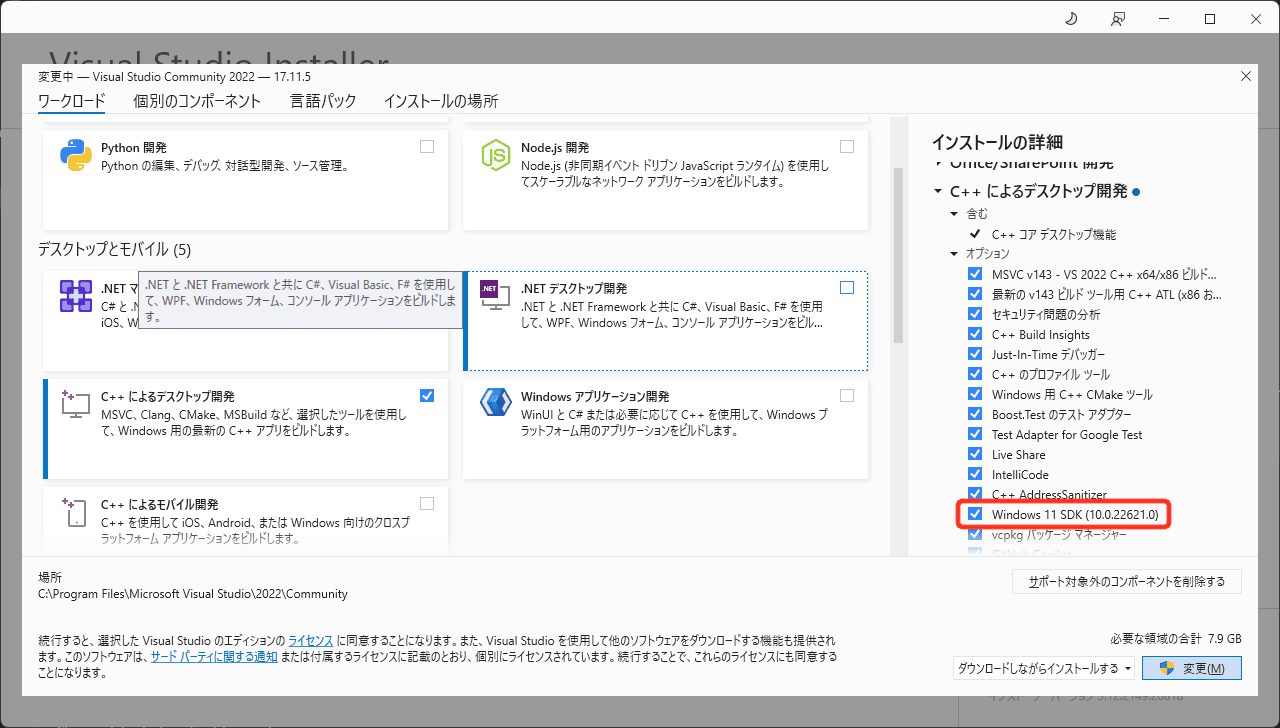Screen dimensions: 1280x728
Task: Uncheck Test Adapter for Google Test option
Action: pos(975,434)
